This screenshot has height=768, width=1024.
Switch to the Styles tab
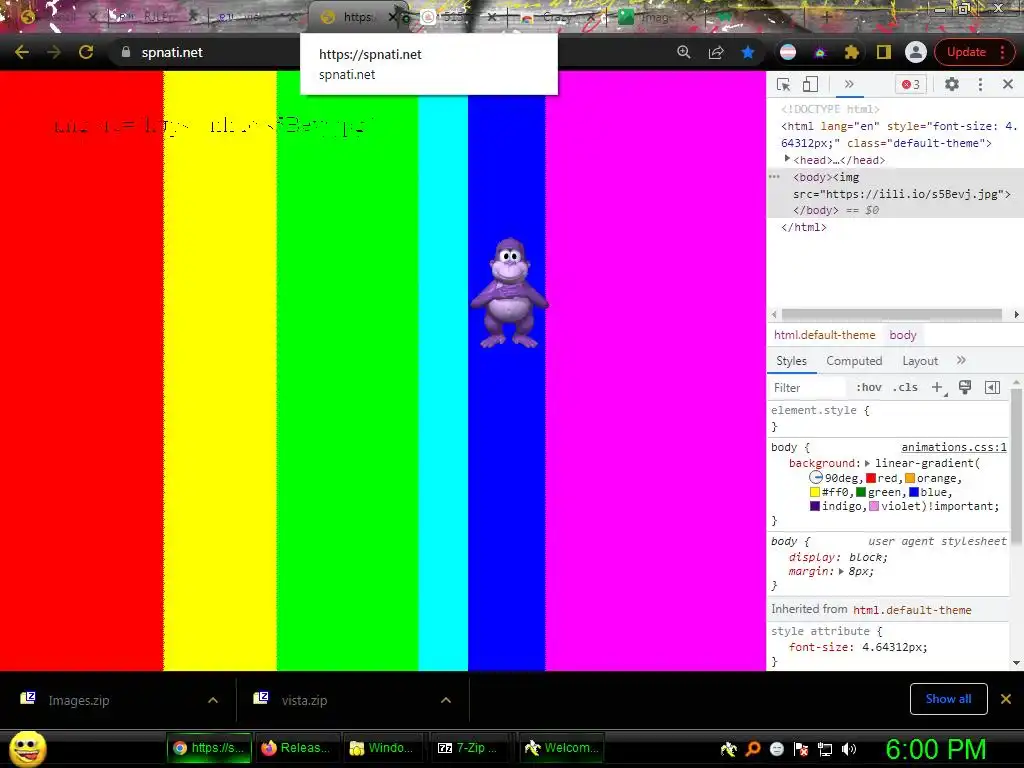[x=792, y=361]
